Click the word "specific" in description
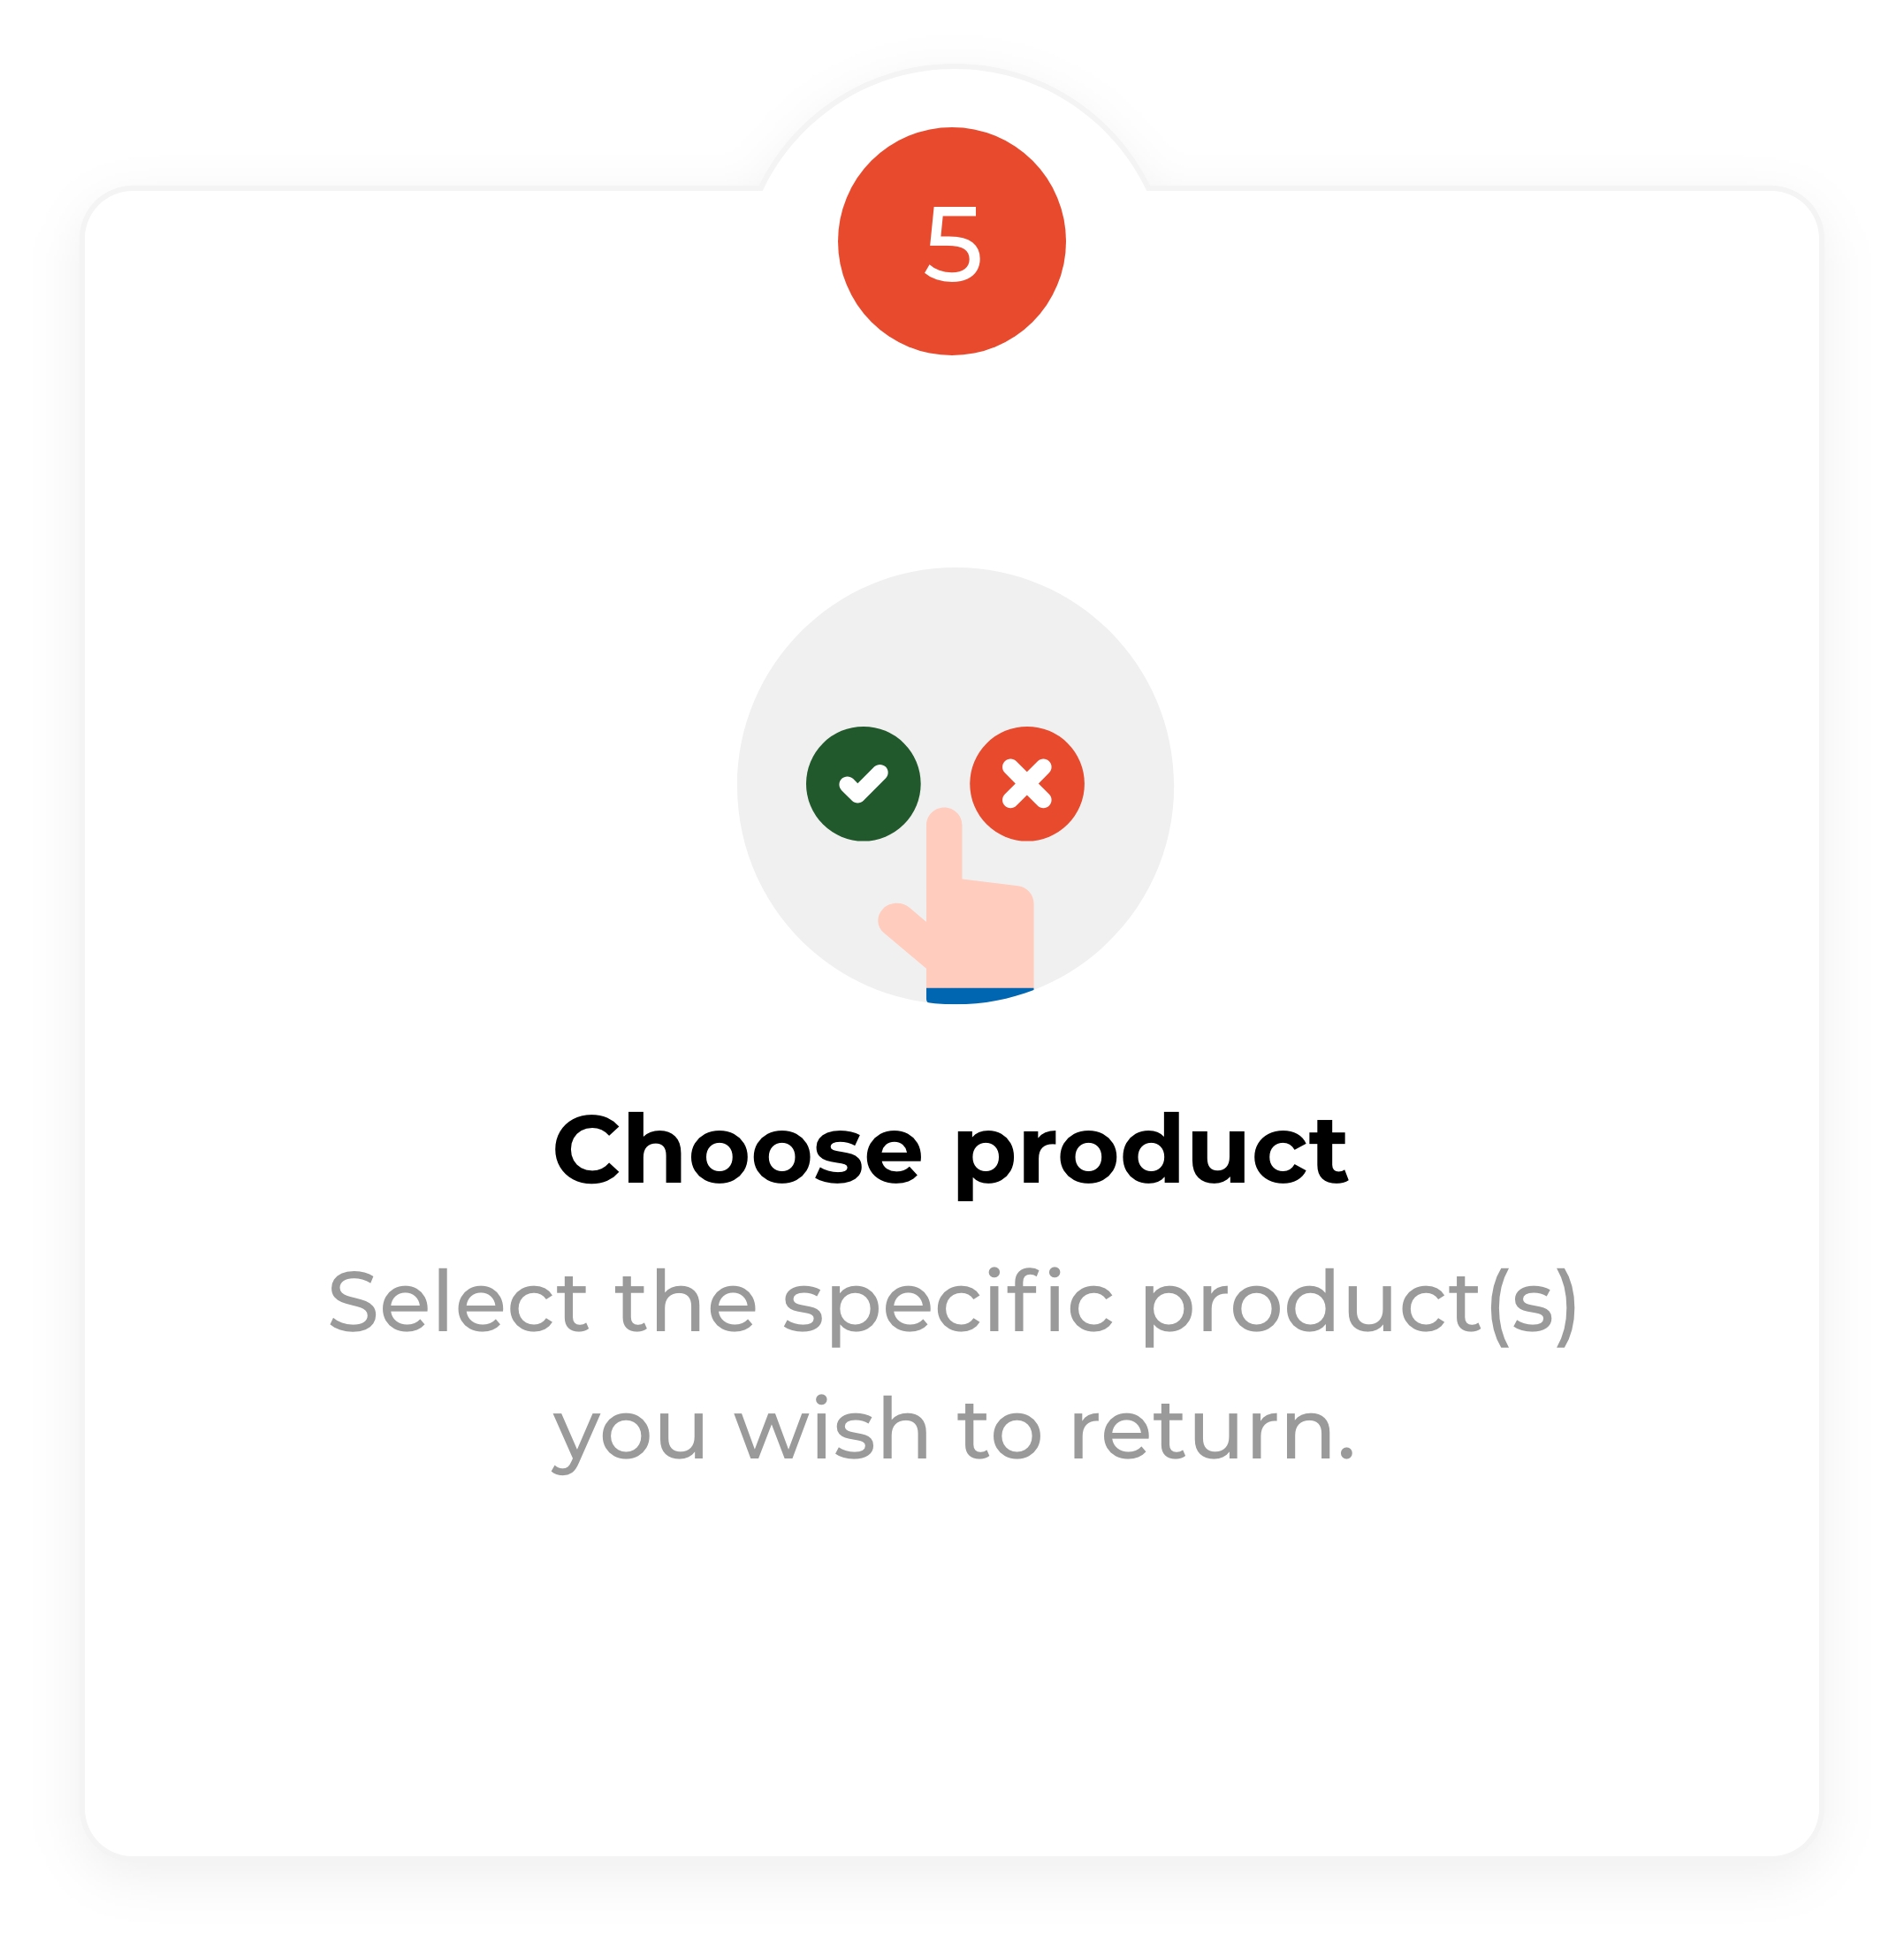Screen dimensions: 1904x1957 coord(947,1305)
